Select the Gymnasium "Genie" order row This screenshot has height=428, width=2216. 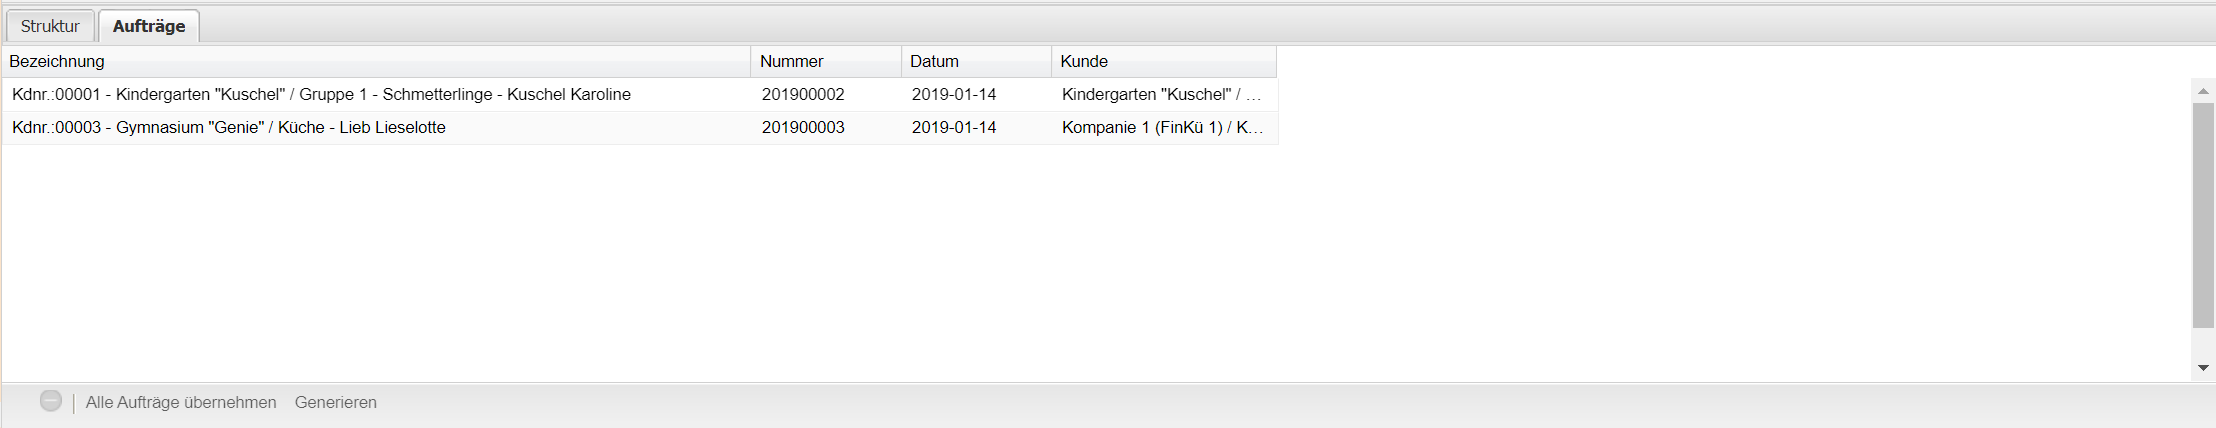click(x=229, y=127)
